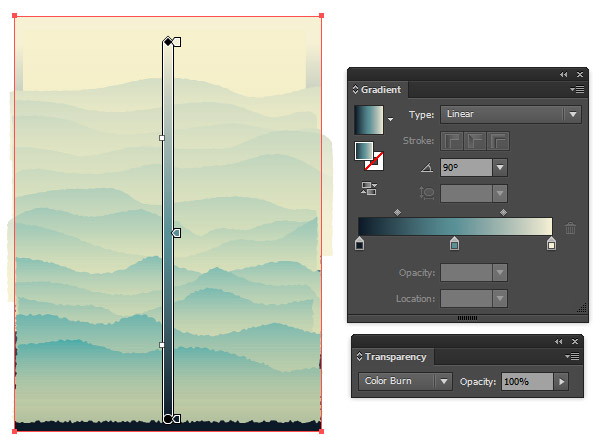Open the Gradient panel flyout menu
600x448 pixels.
click(x=577, y=90)
